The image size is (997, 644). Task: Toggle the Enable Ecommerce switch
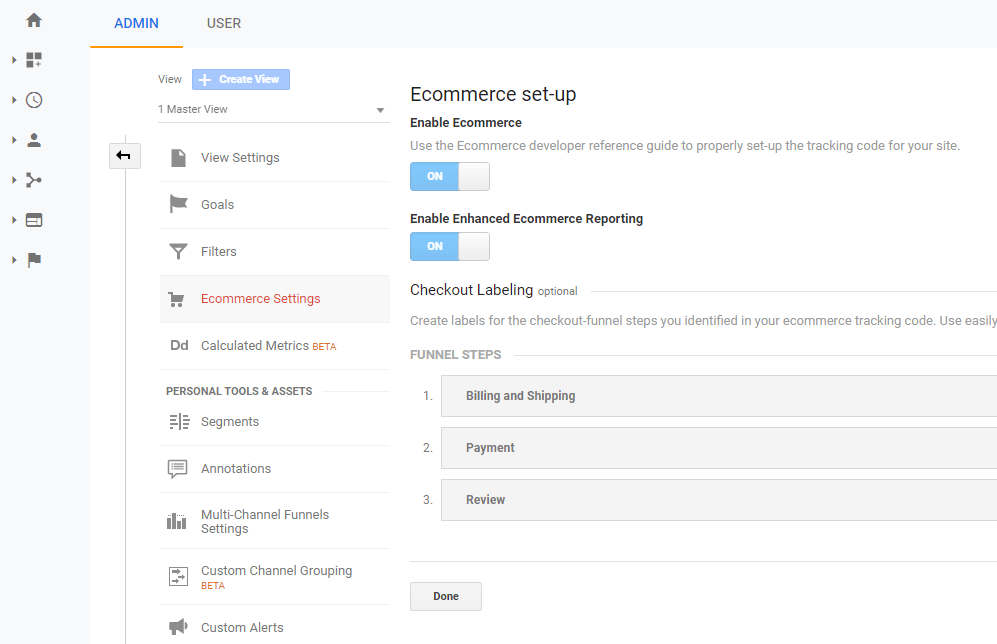tap(450, 176)
